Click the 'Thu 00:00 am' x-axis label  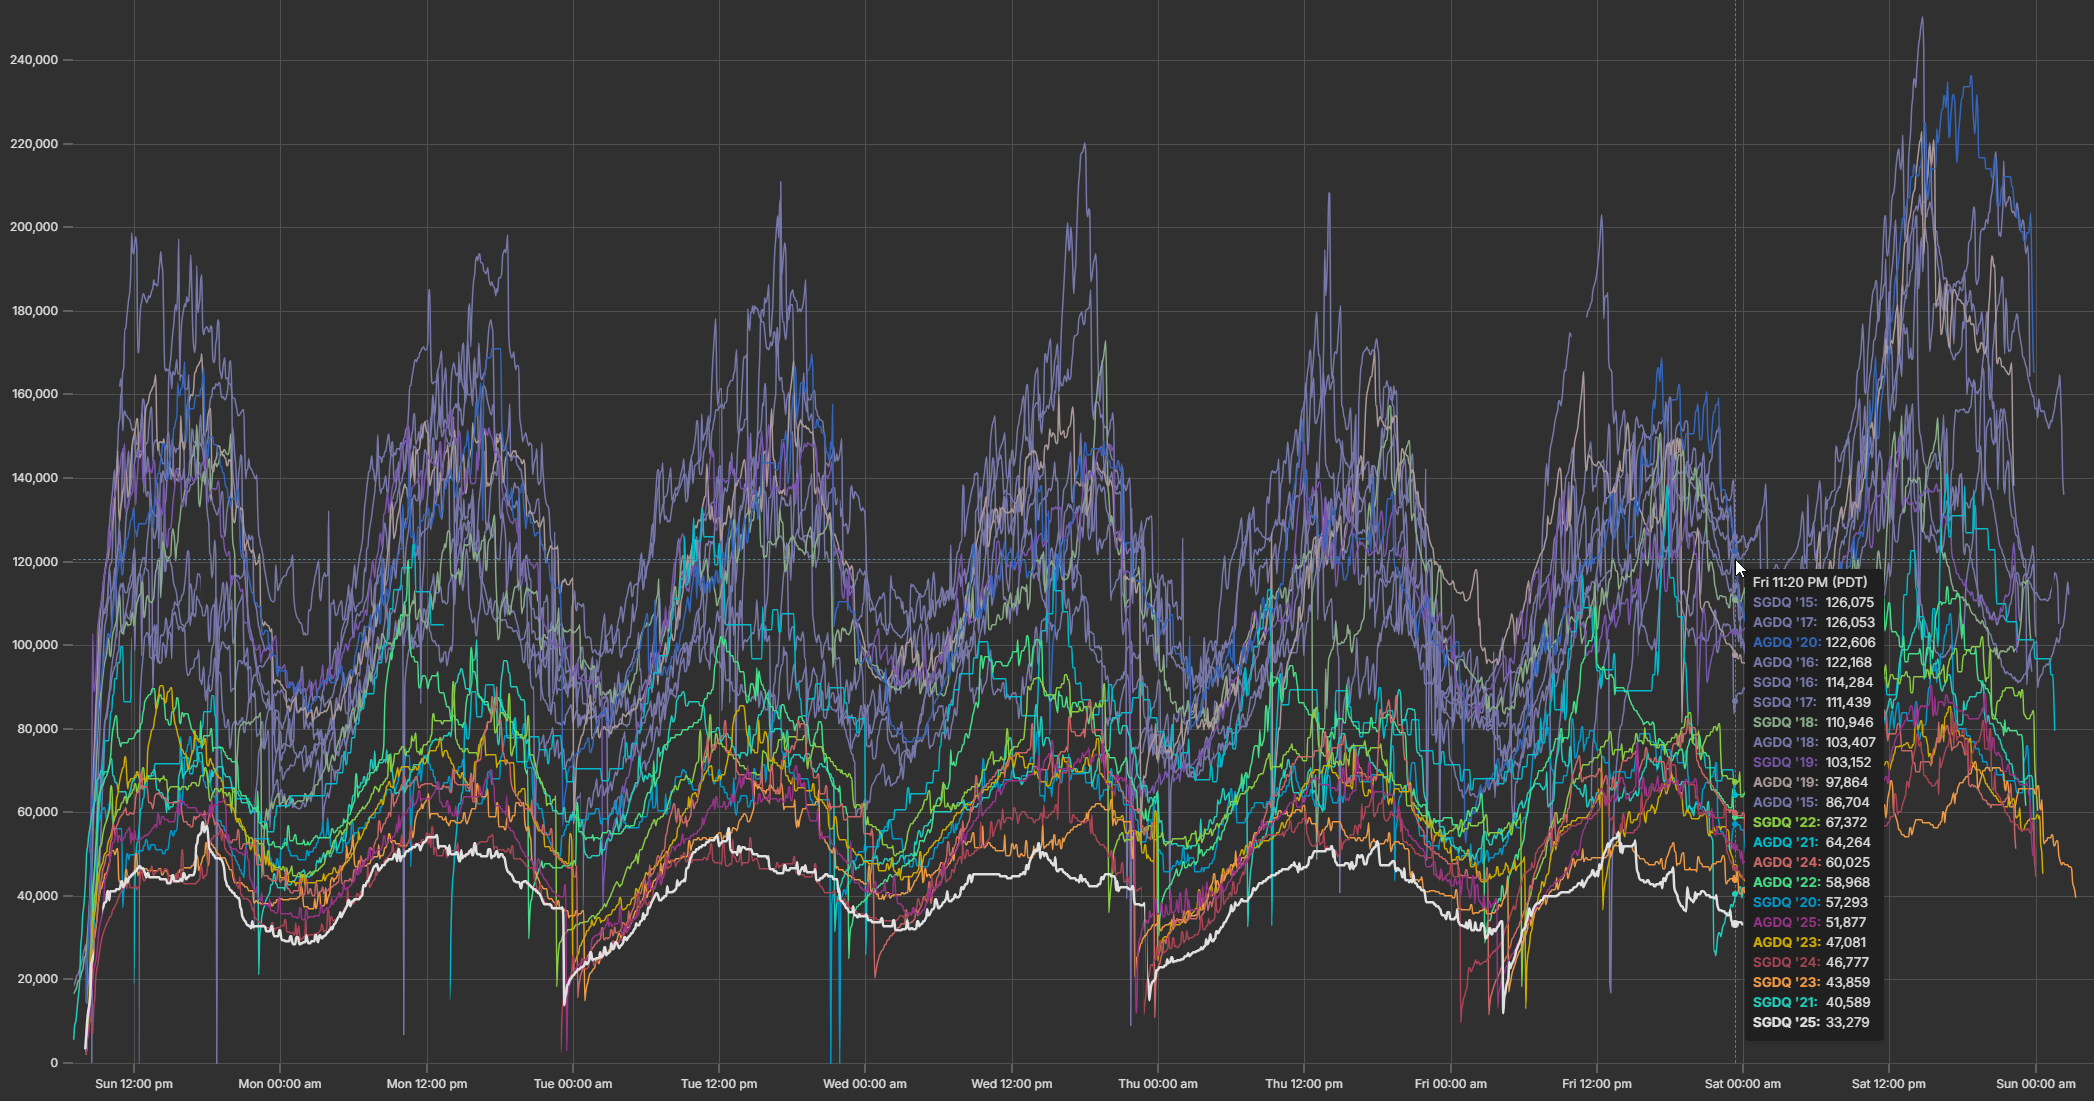tap(1158, 1084)
